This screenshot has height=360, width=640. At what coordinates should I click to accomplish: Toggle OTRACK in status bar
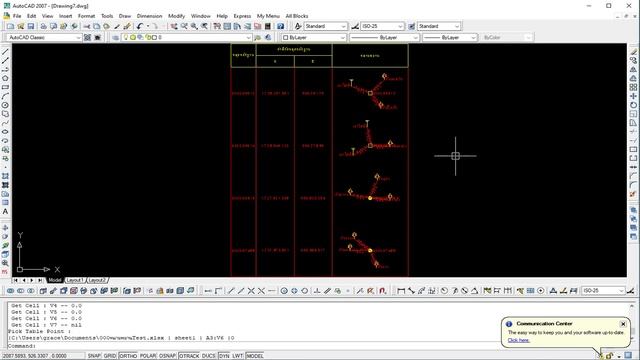click(189, 356)
